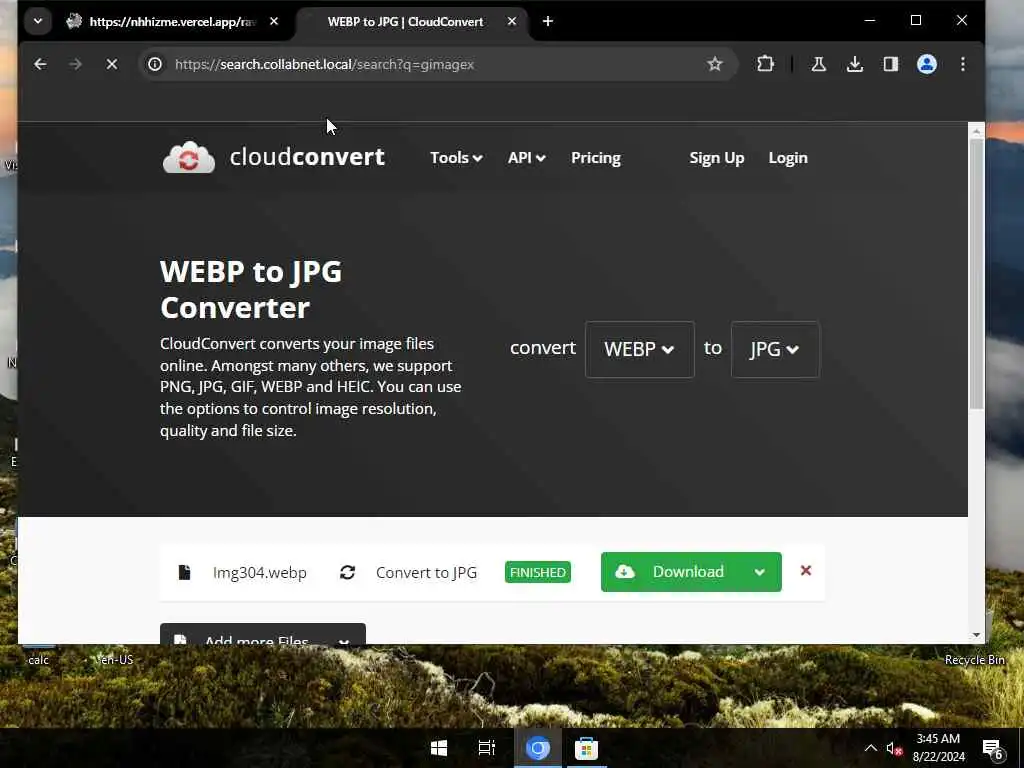
Task: Open the WEBP source format dropdown
Action: (639, 349)
